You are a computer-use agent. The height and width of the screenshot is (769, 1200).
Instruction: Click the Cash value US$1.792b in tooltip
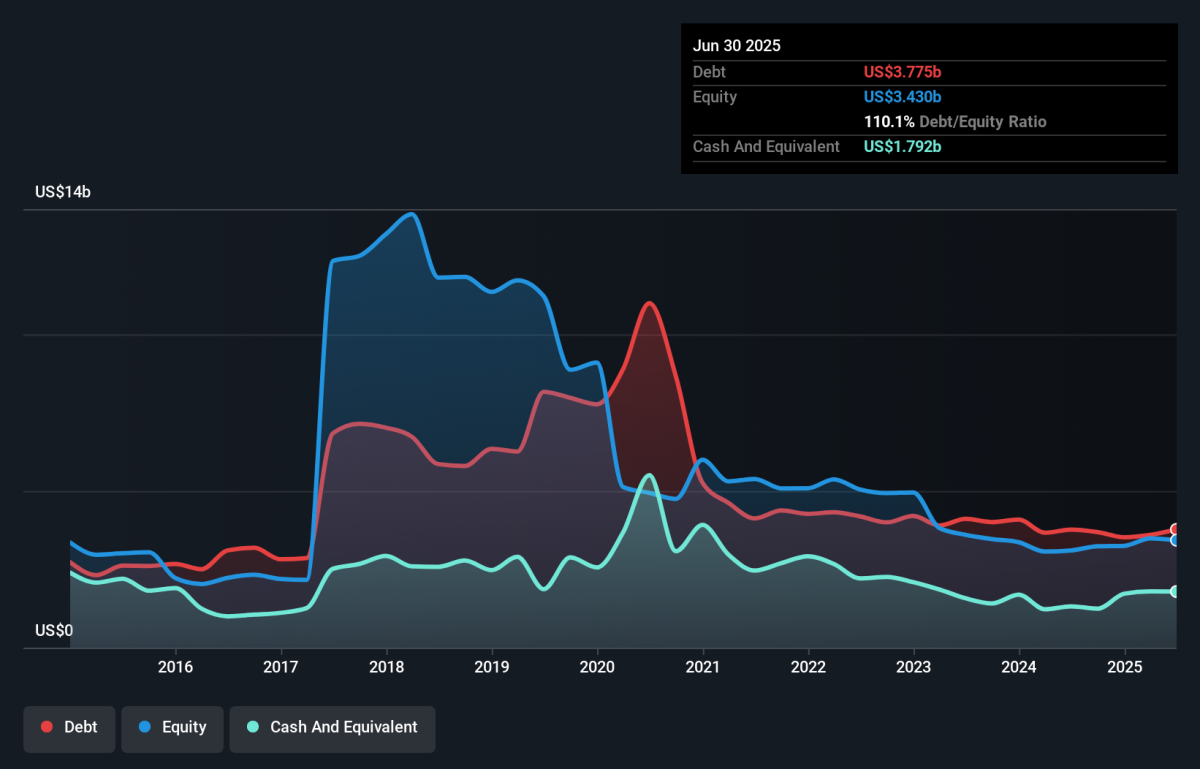pyautogui.click(x=902, y=147)
